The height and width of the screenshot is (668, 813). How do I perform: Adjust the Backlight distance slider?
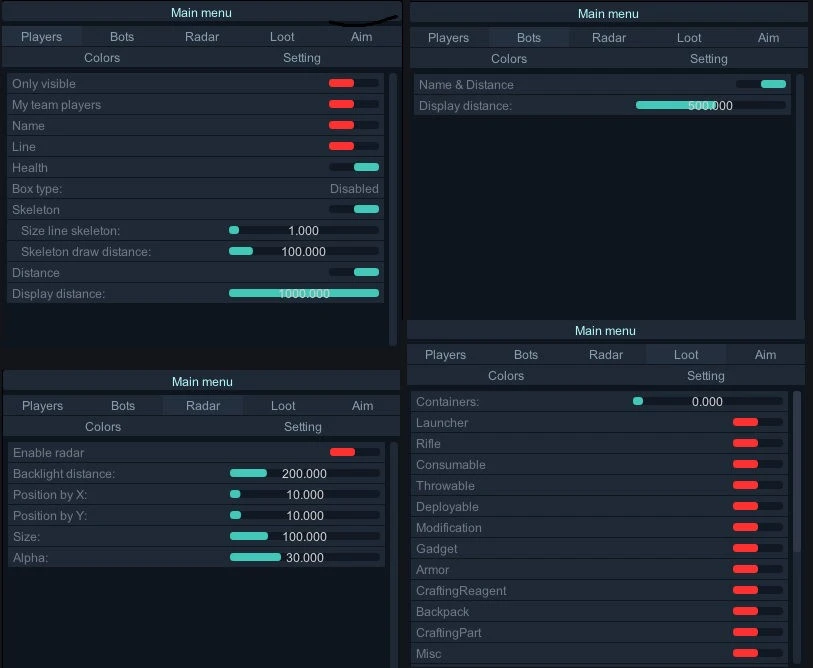pyautogui.click(x=304, y=473)
